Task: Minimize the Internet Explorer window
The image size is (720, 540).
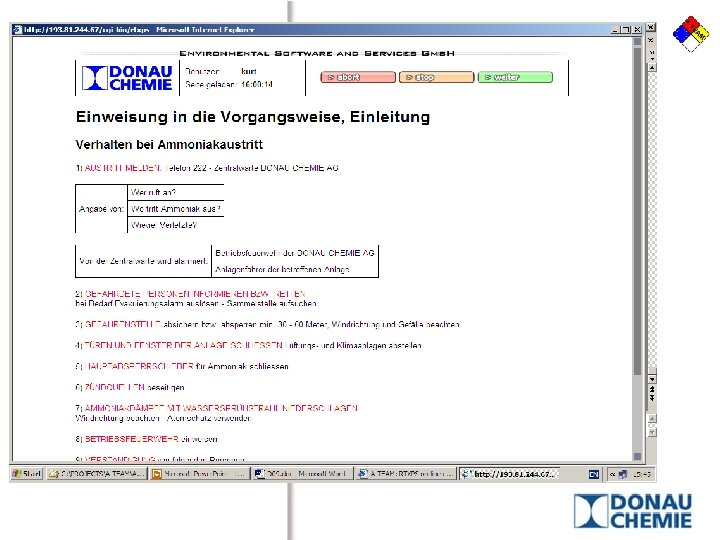Action: [616, 30]
